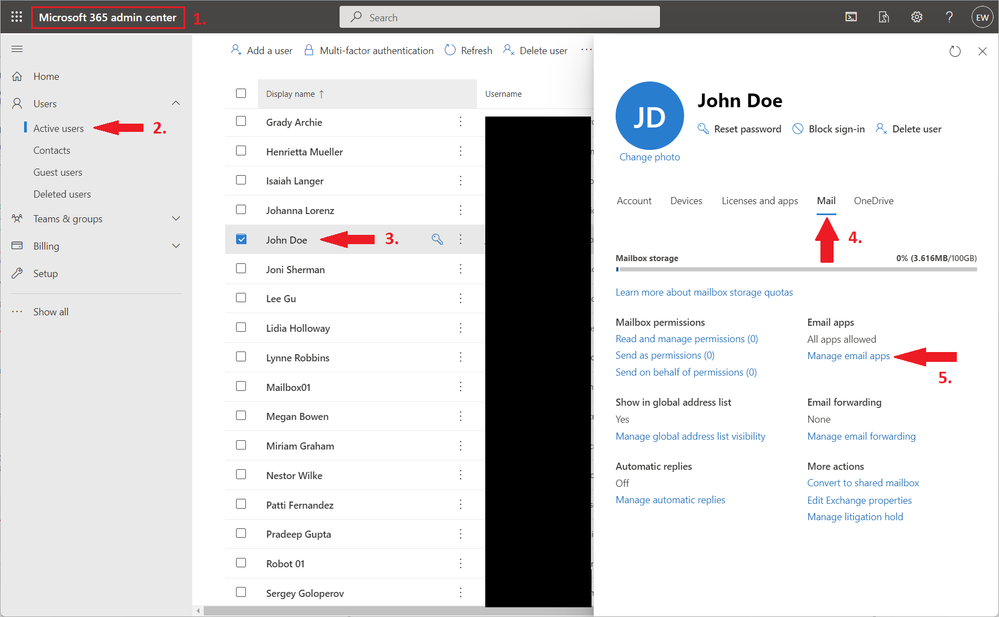Click the Billing card icon
999x617 pixels.
17,246
